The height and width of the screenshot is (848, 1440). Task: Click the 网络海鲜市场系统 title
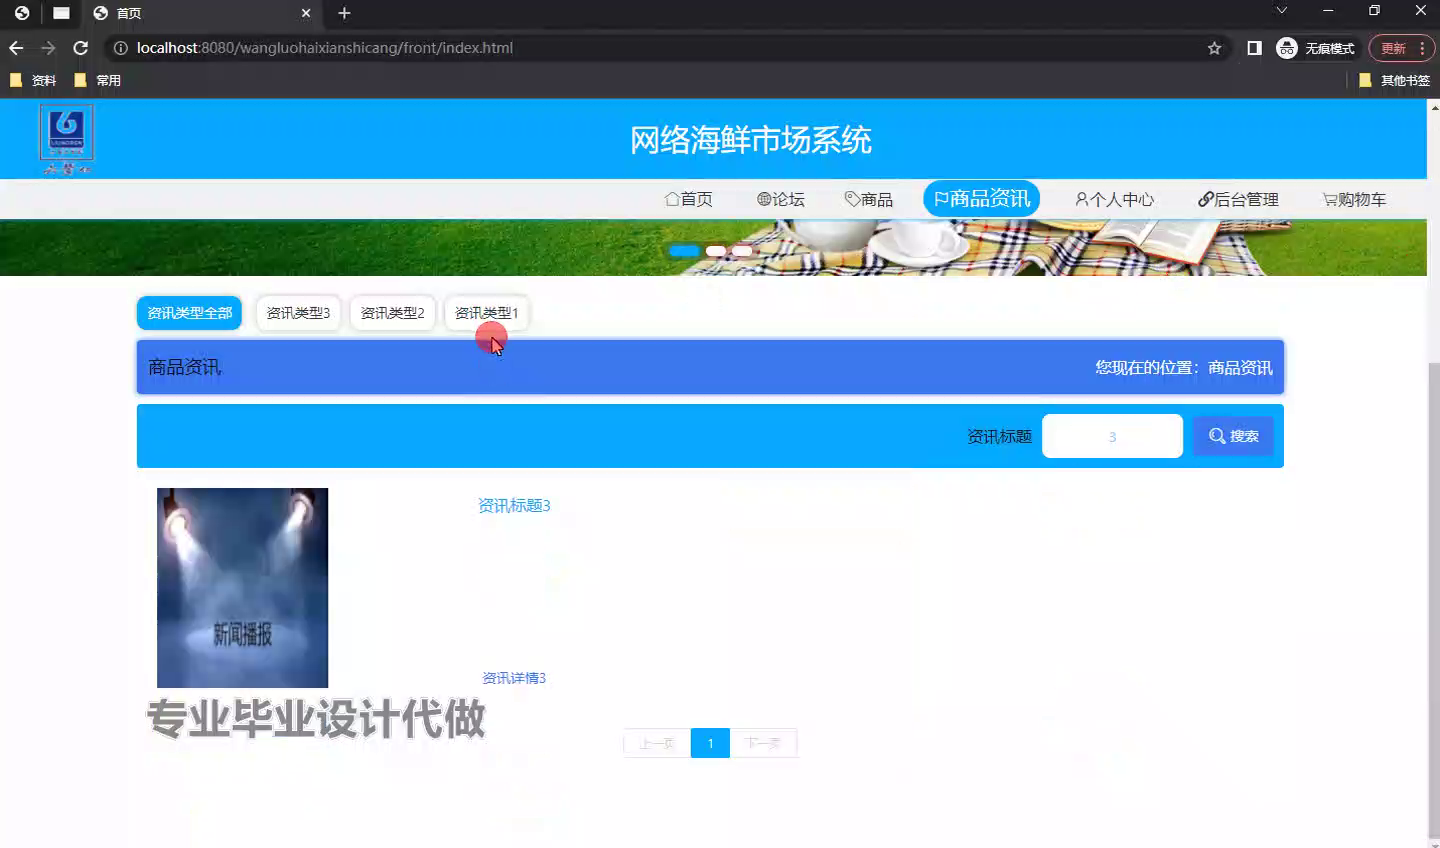pyautogui.click(x=750, y=140)
